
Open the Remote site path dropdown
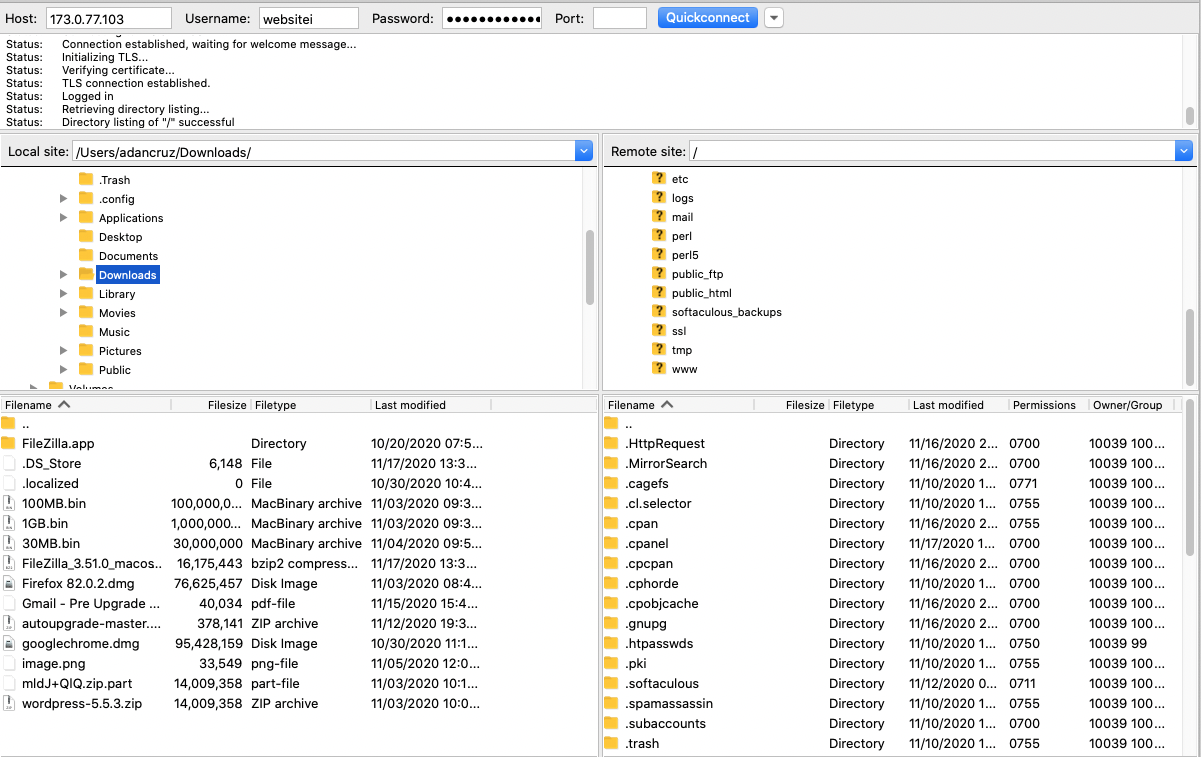pos(1184,151)
